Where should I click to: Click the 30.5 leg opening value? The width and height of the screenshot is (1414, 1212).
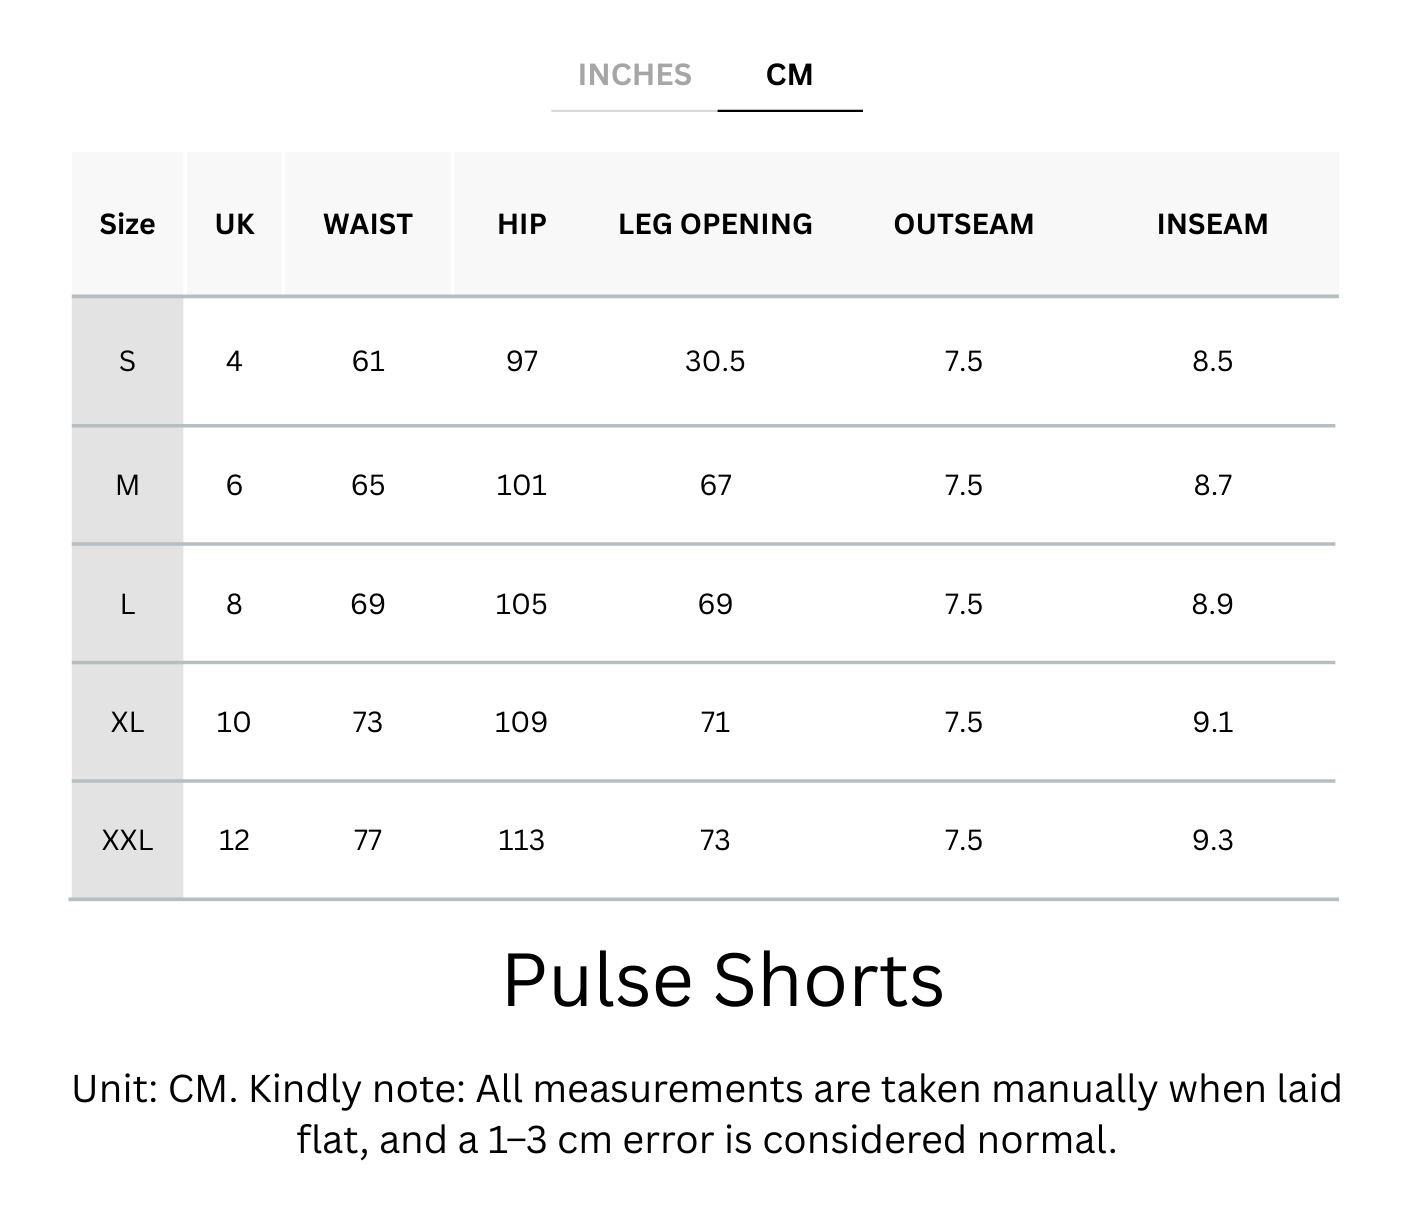pos(715,361)
